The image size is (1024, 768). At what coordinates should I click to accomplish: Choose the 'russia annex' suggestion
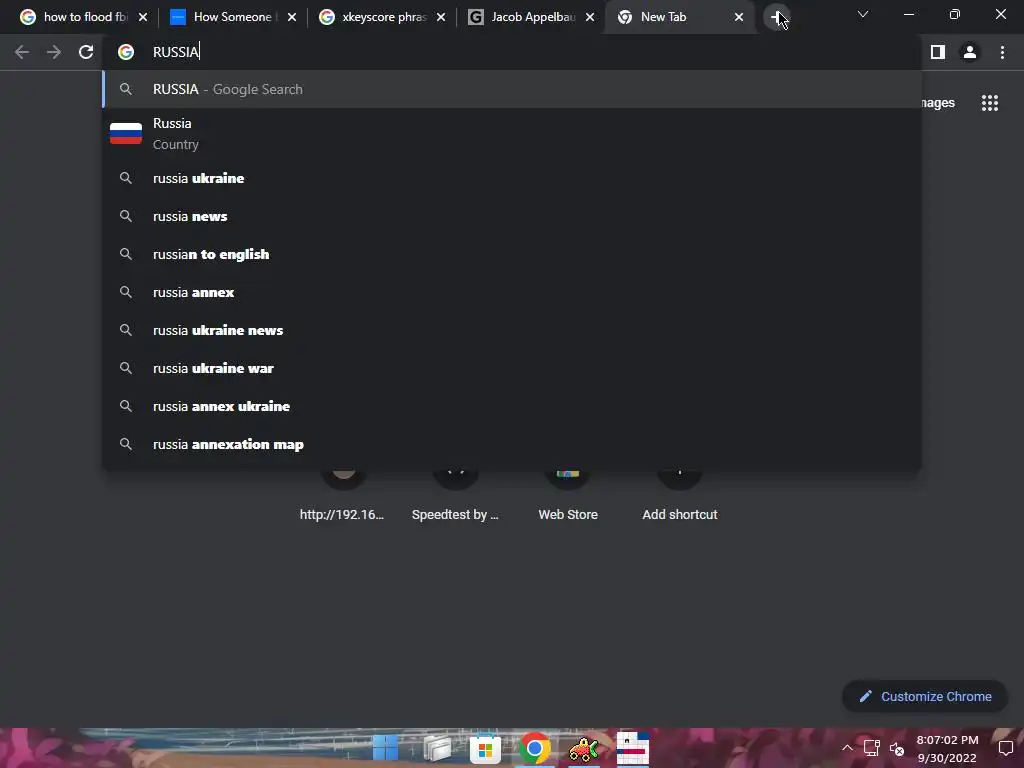click(x=513, y=292)
